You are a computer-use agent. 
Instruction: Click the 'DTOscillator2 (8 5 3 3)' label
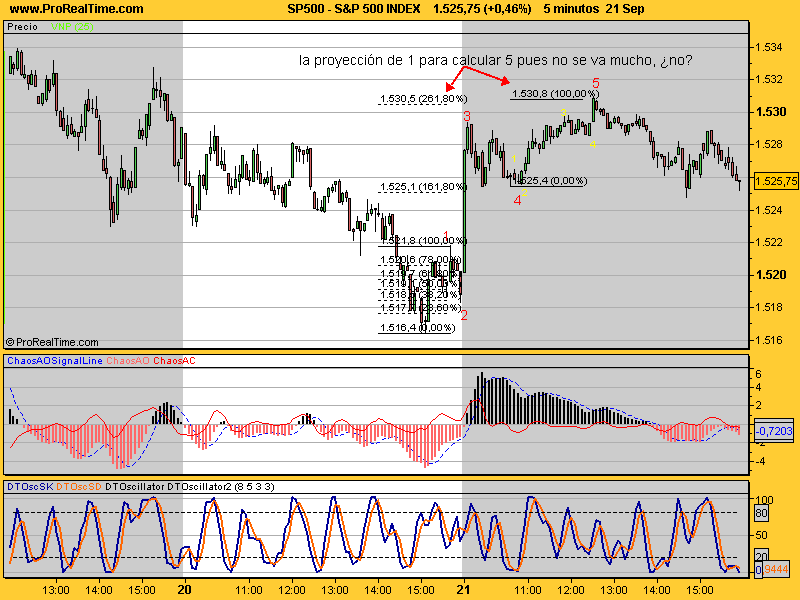(220, 487)
